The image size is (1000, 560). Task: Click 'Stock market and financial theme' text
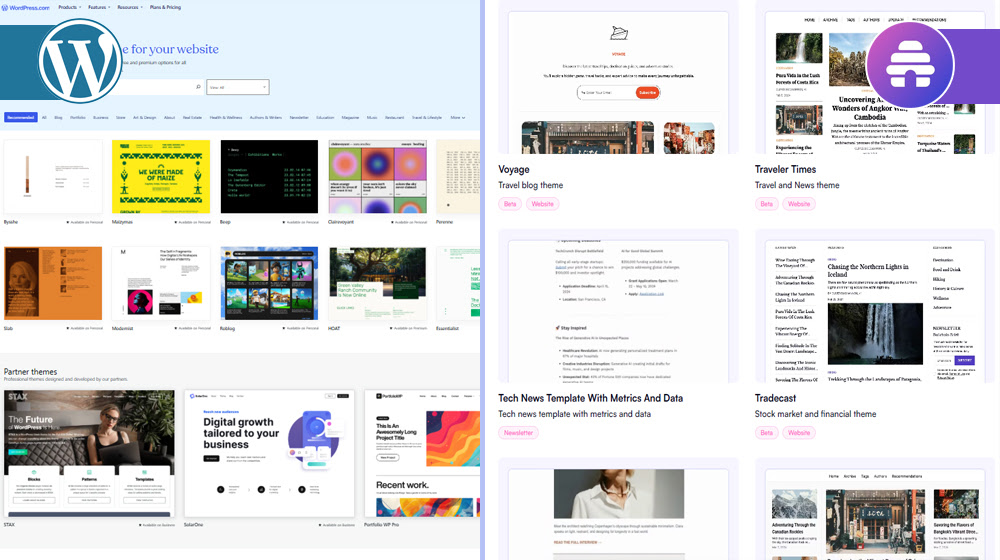[815, 414]
